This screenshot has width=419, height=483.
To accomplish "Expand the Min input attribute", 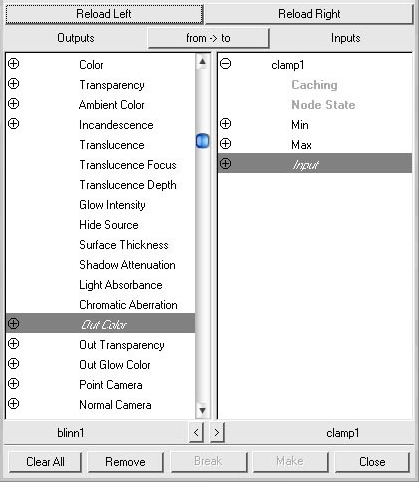I will [x=226, y=124].
